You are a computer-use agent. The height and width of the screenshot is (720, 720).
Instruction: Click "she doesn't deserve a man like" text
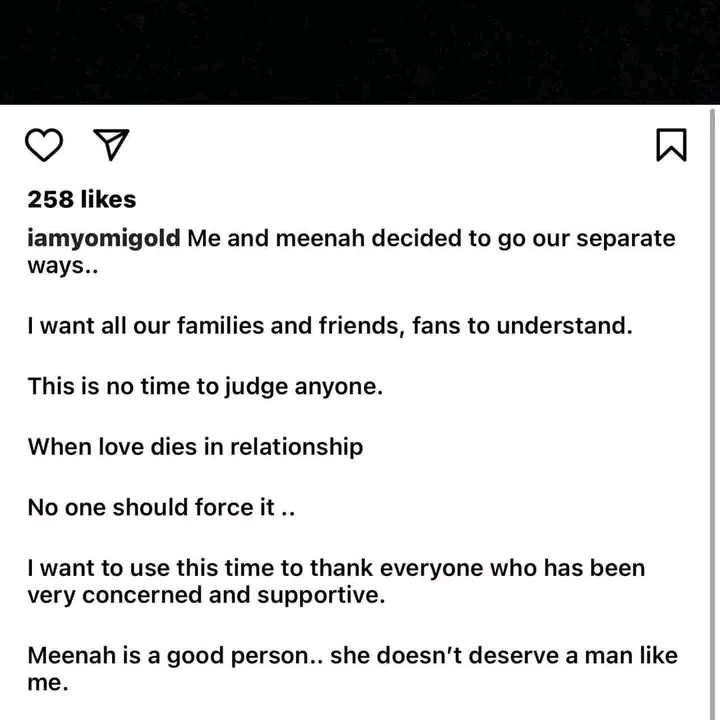tap(504, 656)
